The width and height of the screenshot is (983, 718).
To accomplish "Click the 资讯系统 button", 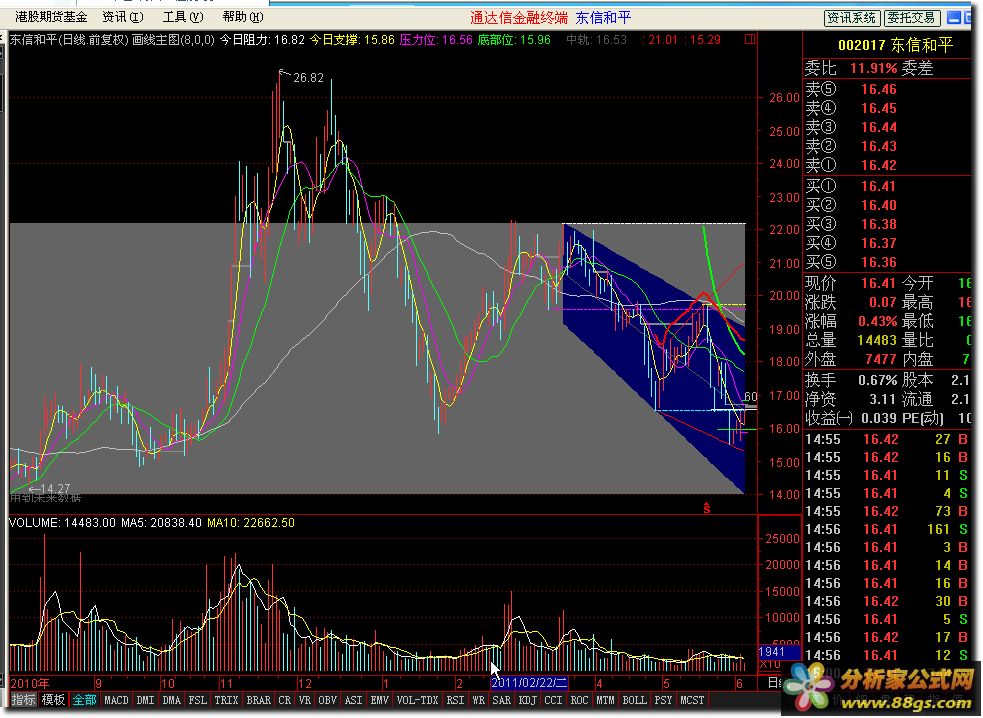I will point(852,18).
